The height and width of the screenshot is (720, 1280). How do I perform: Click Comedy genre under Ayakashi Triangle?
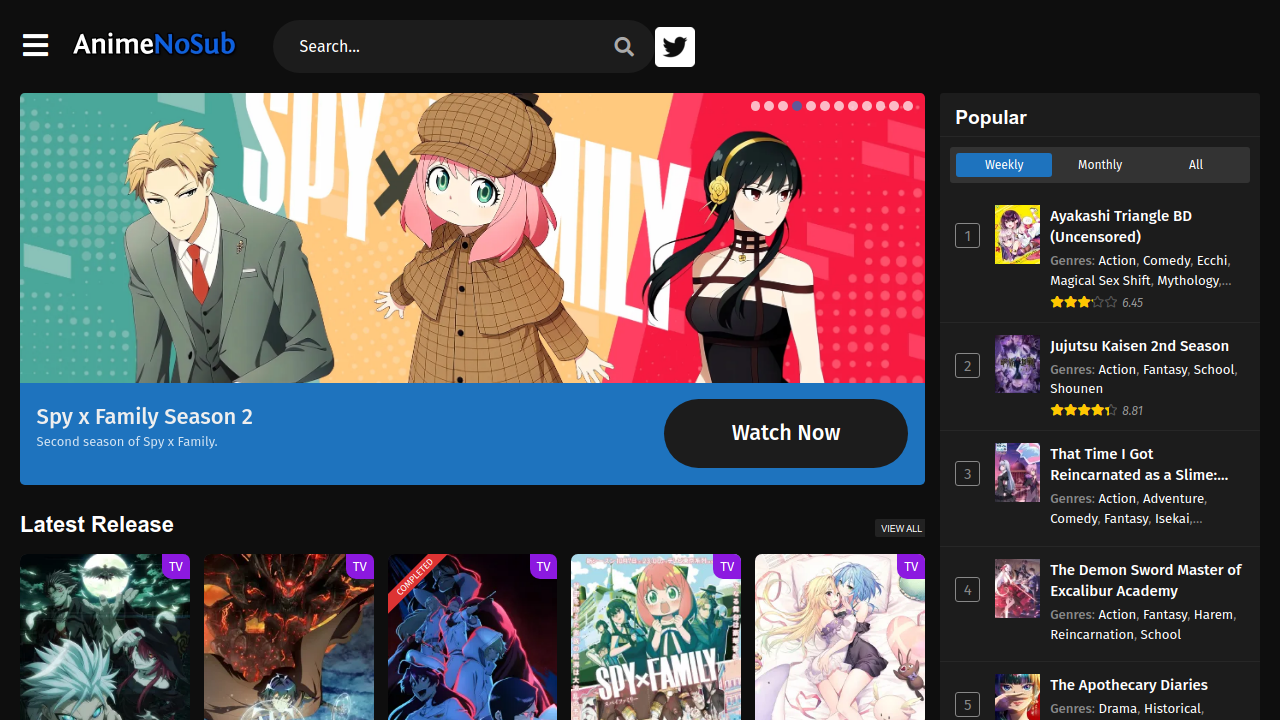click(x=1166, y=260)
